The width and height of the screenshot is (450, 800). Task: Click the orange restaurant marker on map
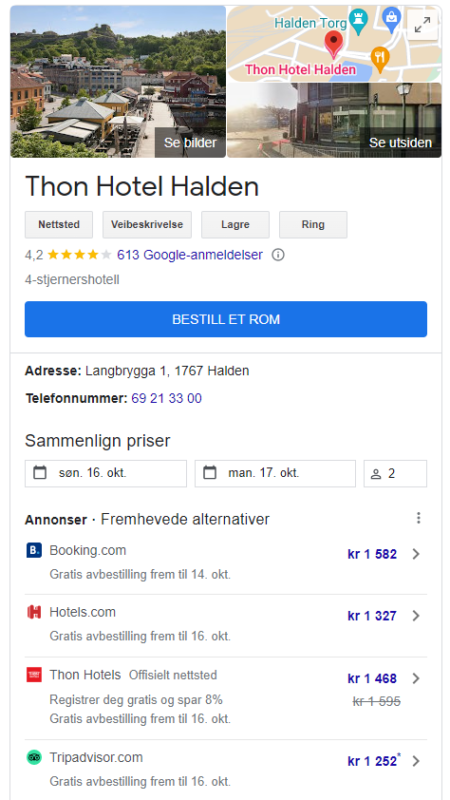[380, 58]
